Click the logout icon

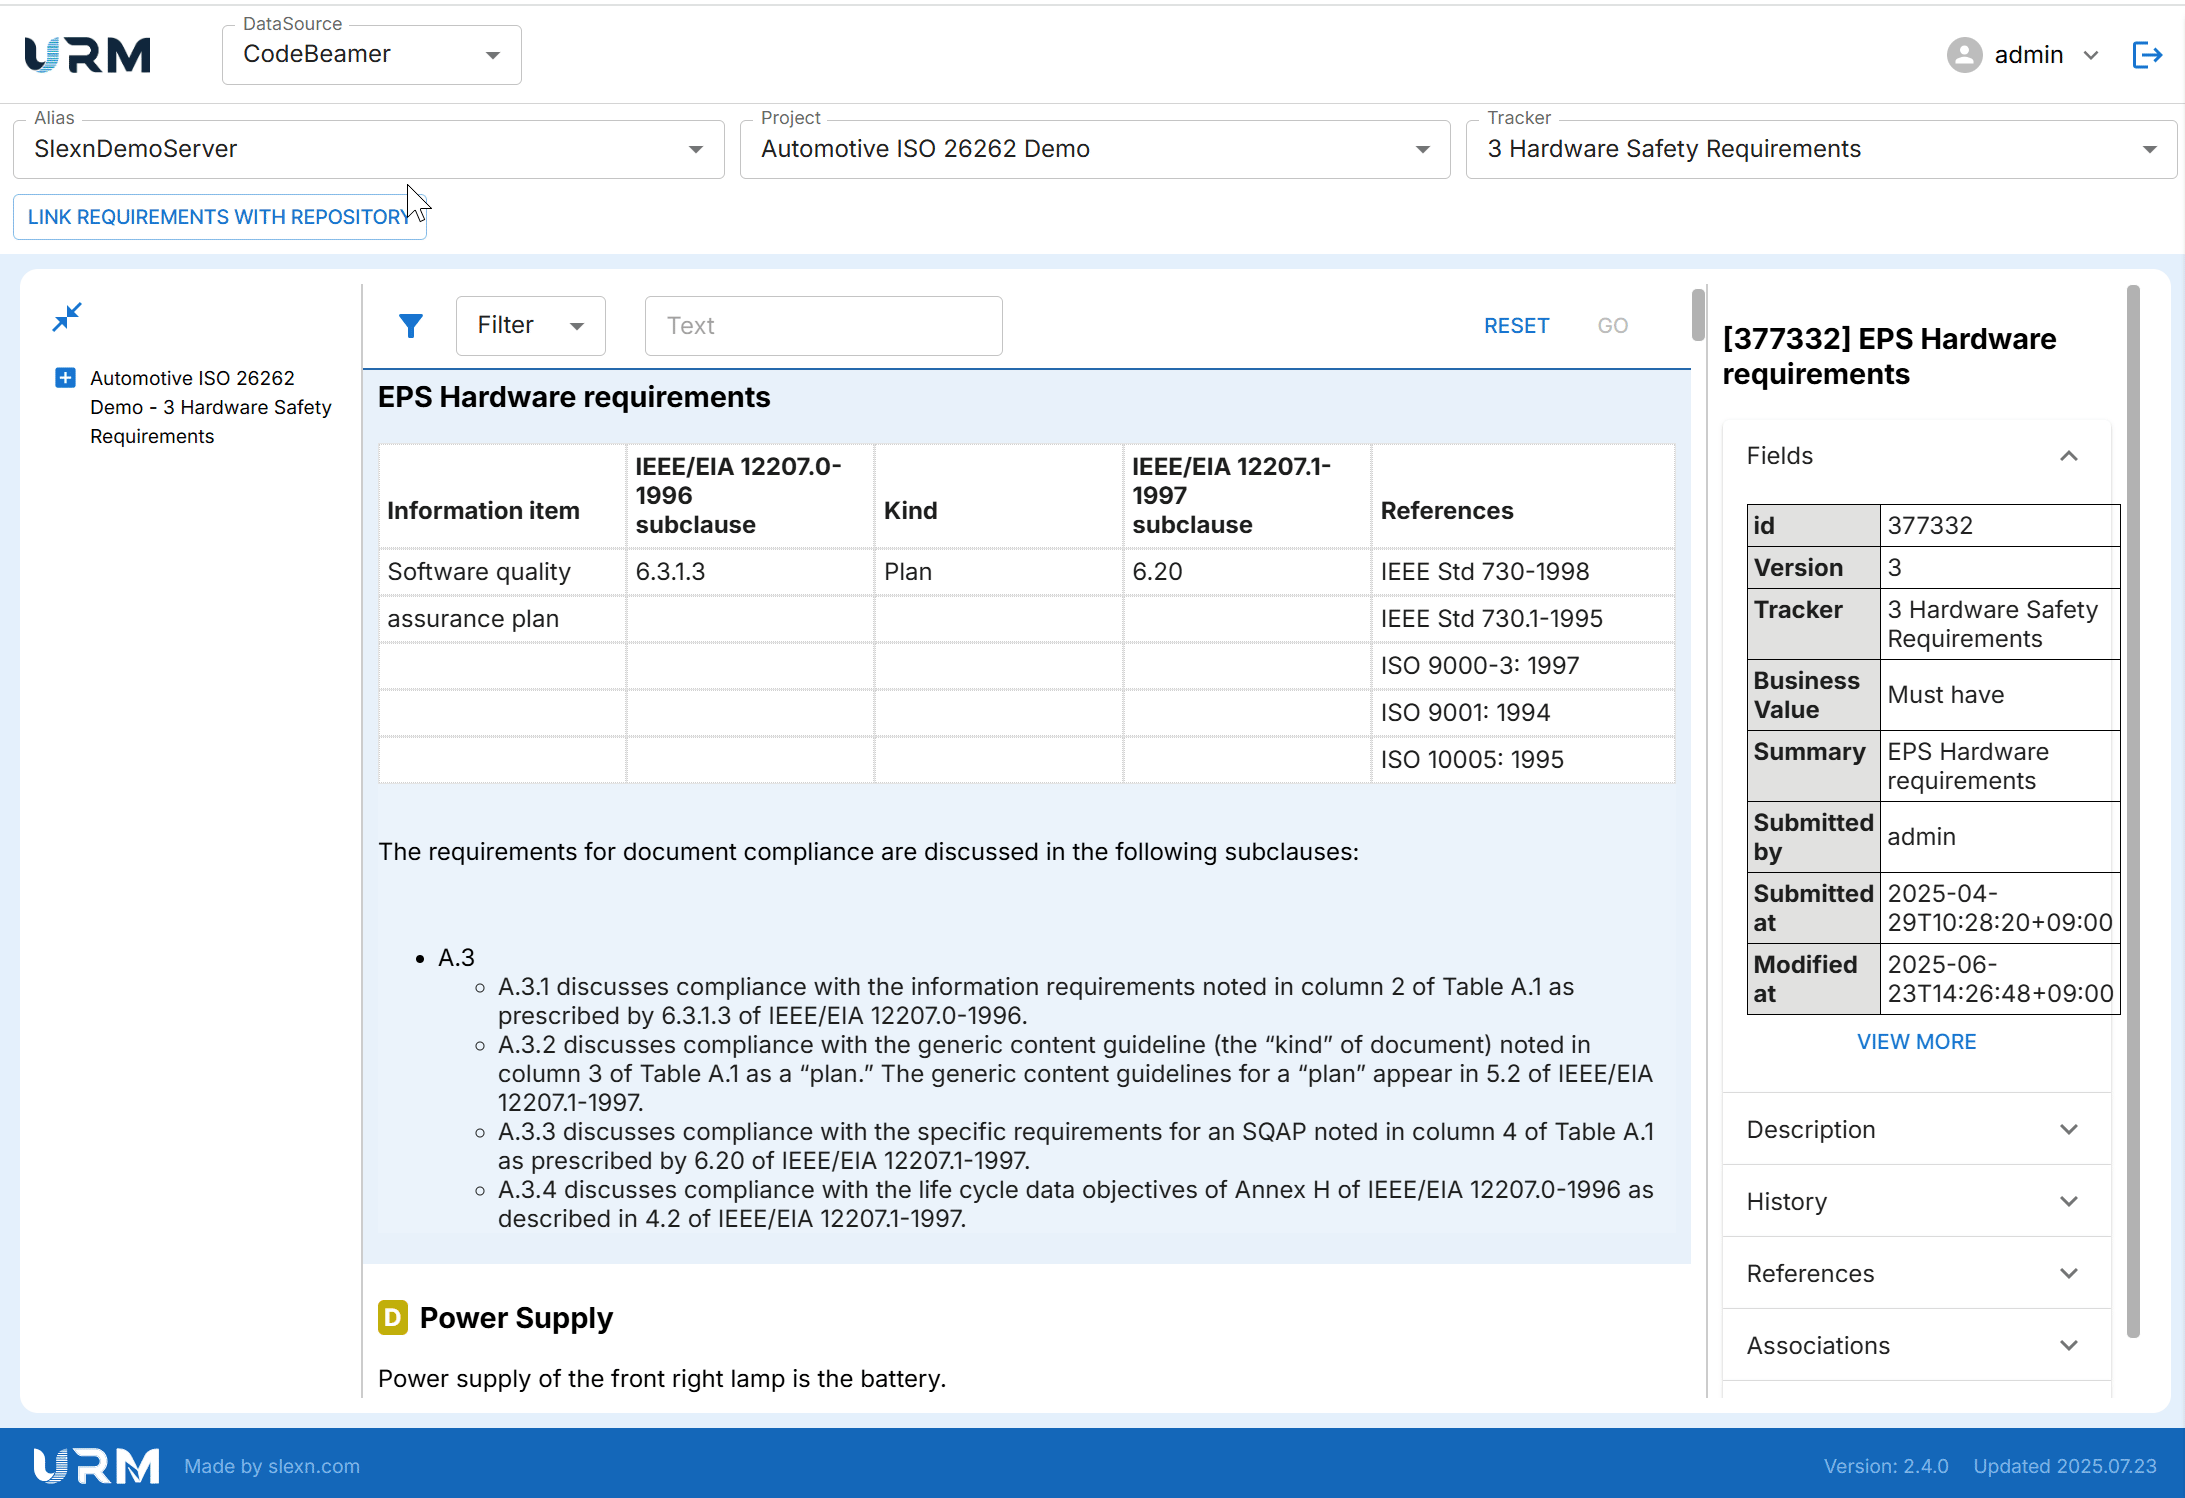(2147, 55)
